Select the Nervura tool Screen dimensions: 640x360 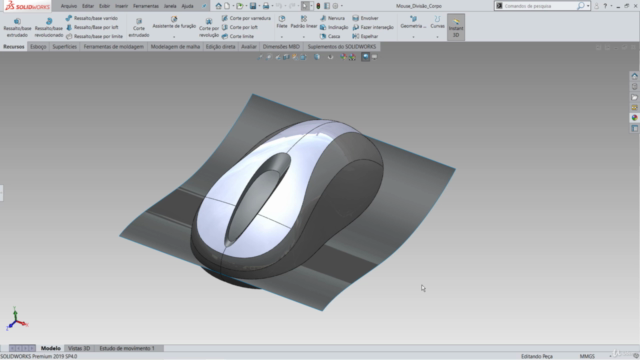(x=332, y=18)
